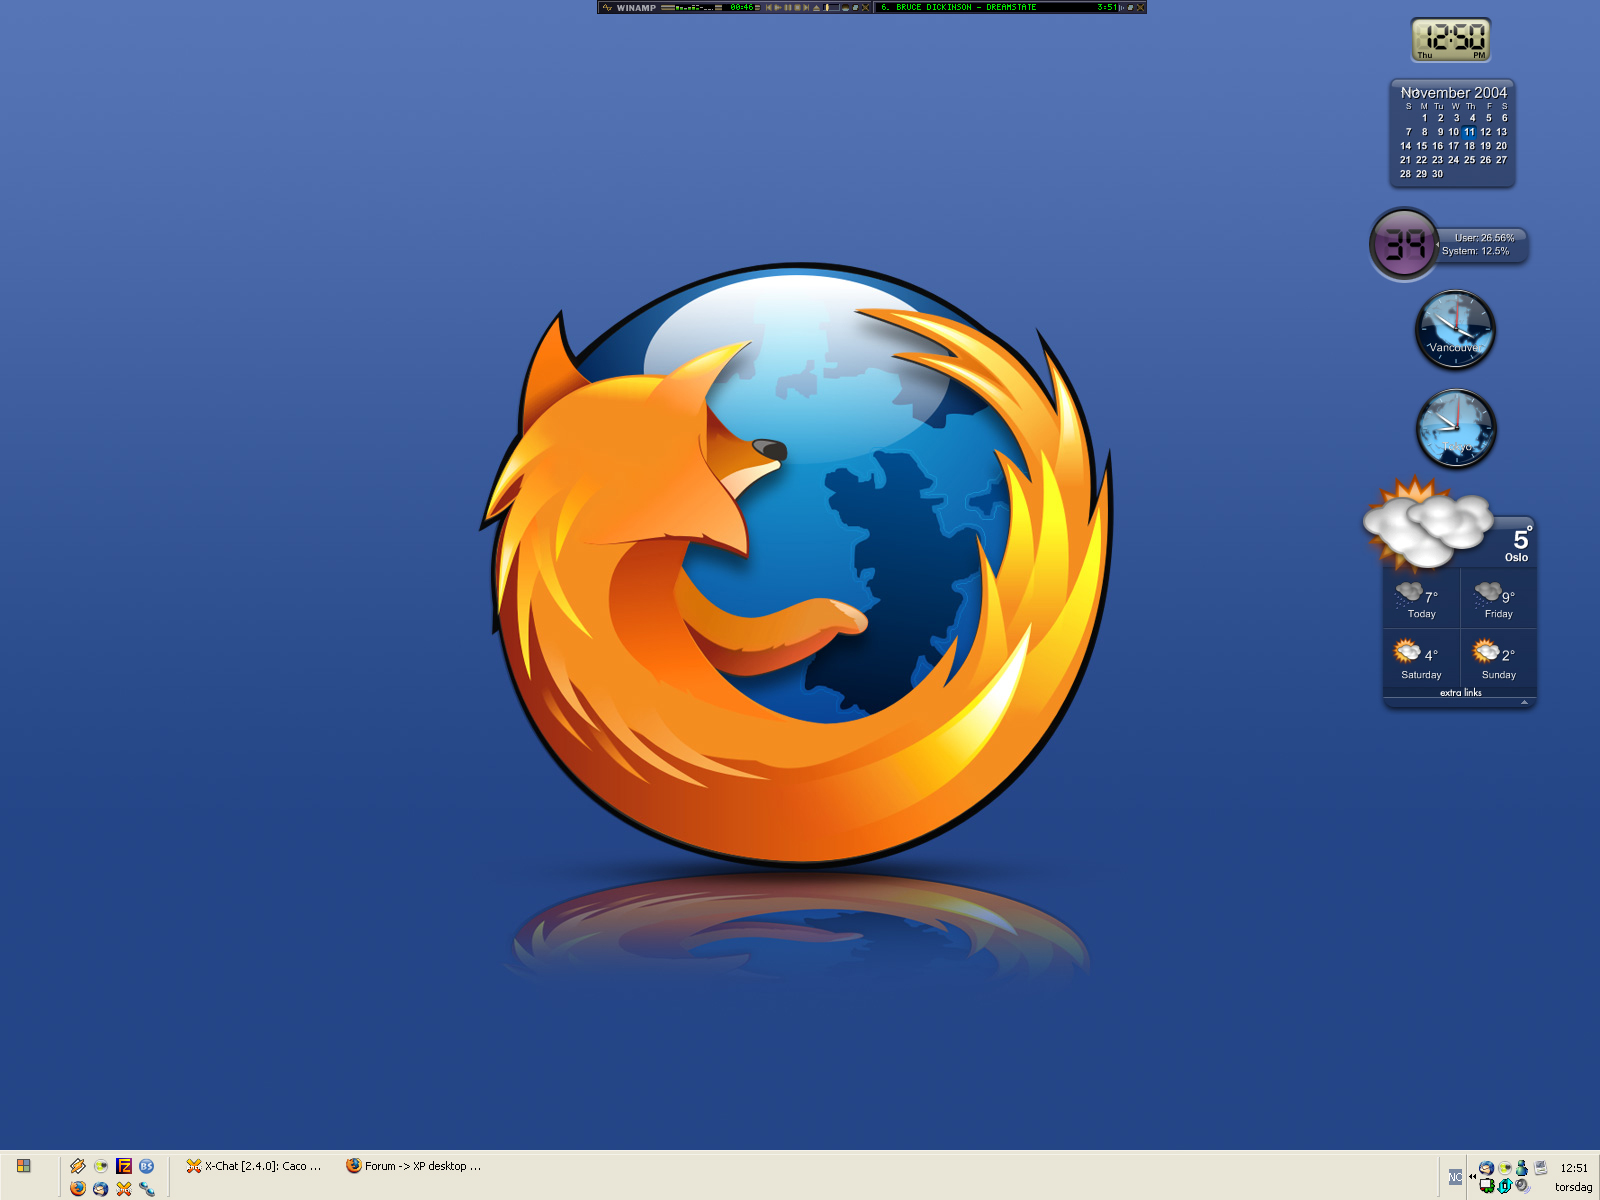
Task: Launch Winamp from the quick launch bar
Action: coord(78,1165)
